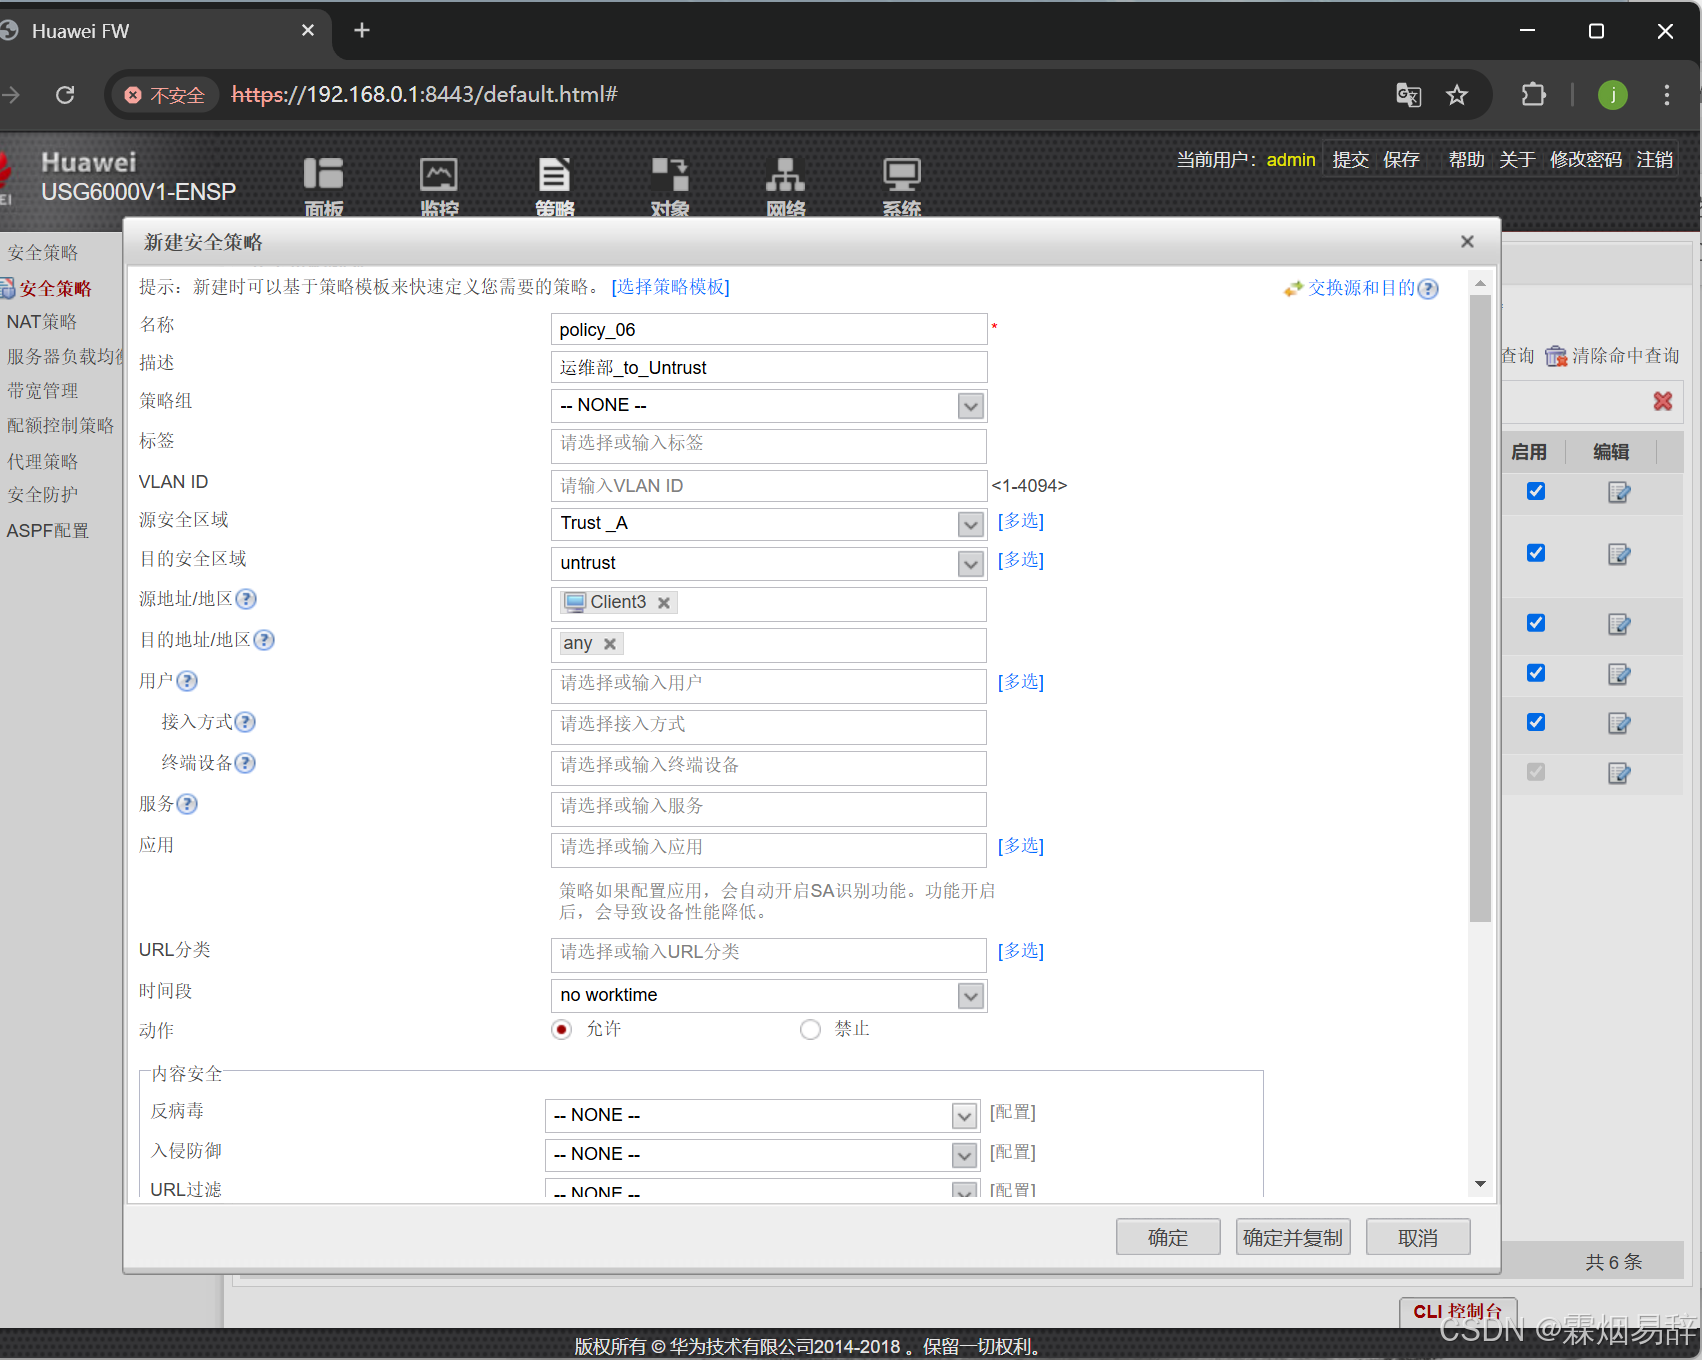Remove the any destination address tag
The width and height of the screenshot is (1702, 1360).
[x=610, y=644]
